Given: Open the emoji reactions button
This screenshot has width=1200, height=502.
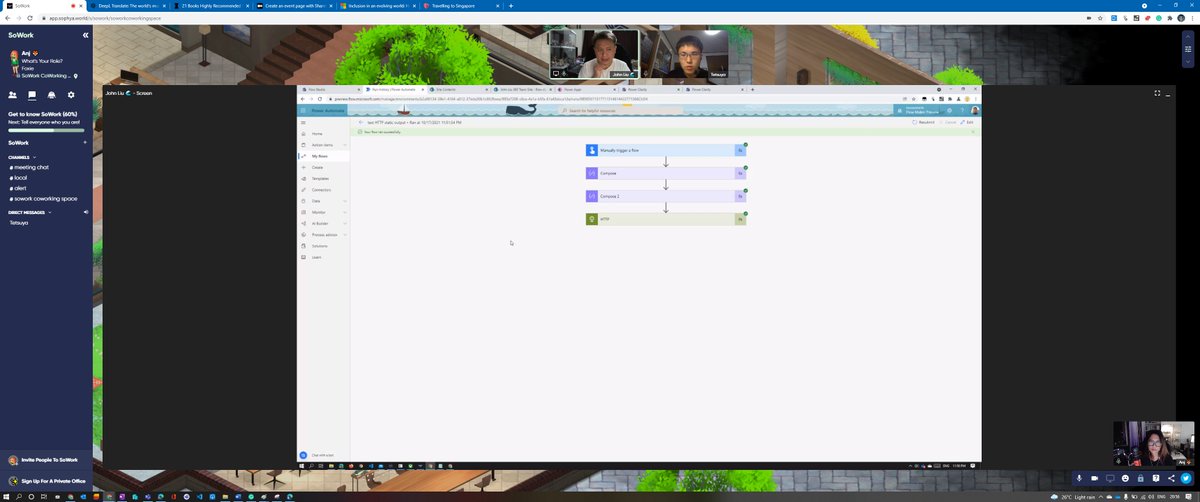Looking at the screenshot, I should pos(1125,478).
